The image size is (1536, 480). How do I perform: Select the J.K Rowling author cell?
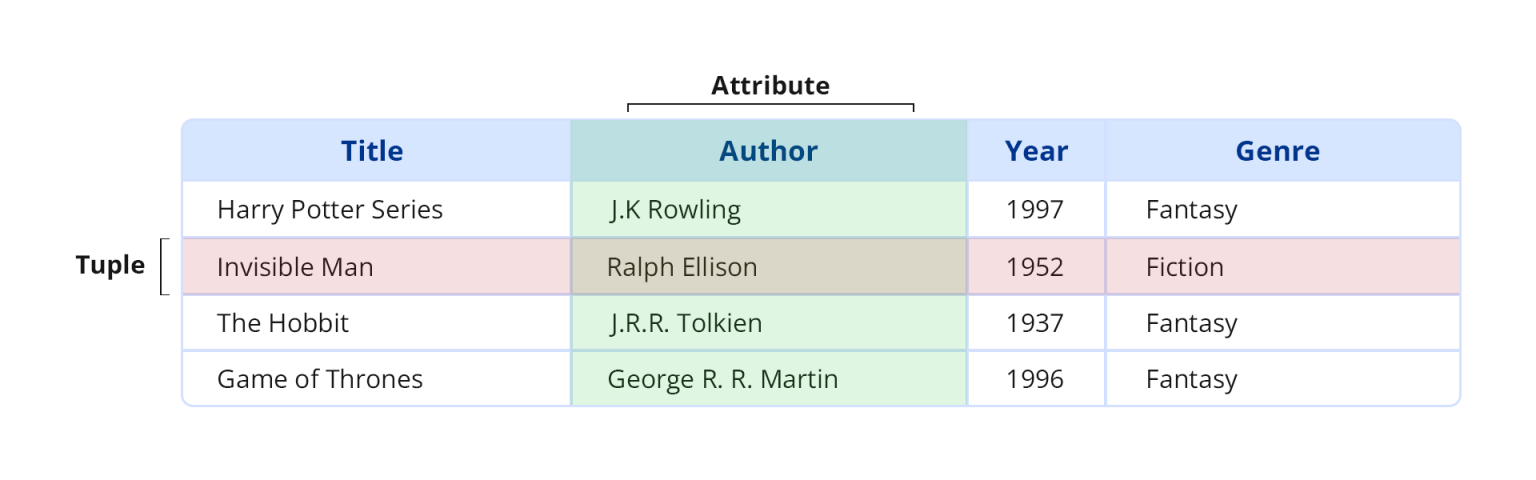tap(675, 210)
